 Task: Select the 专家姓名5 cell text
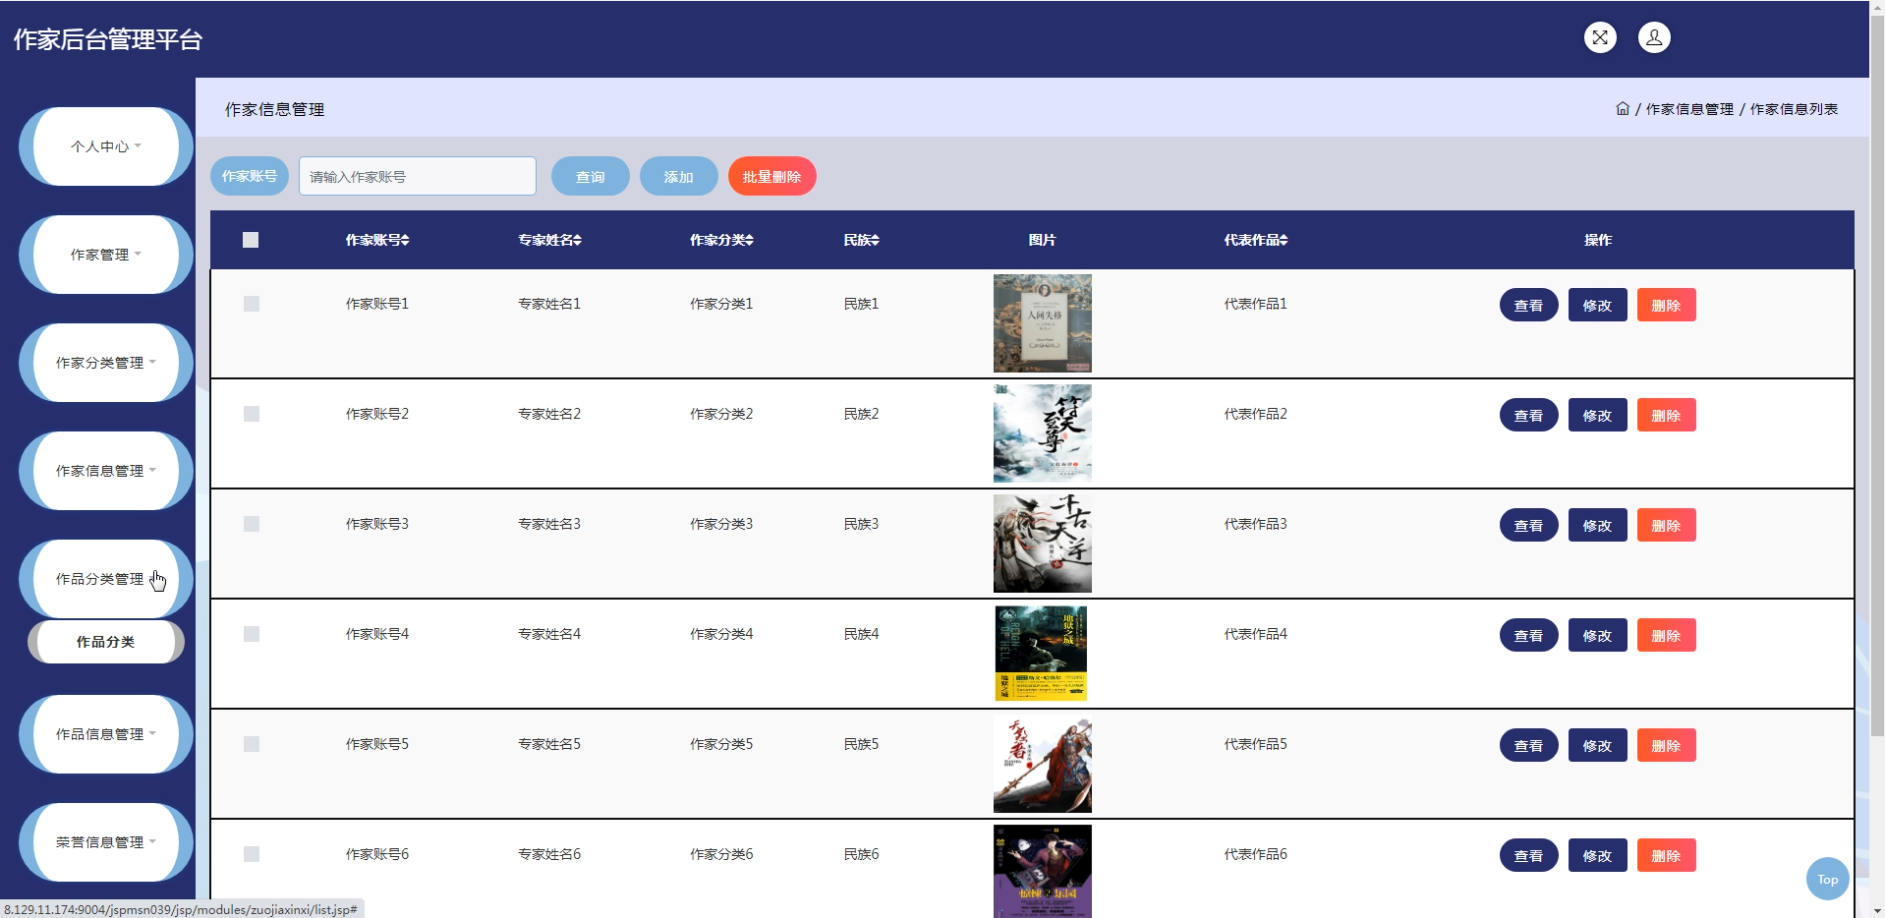pos(549,744)
